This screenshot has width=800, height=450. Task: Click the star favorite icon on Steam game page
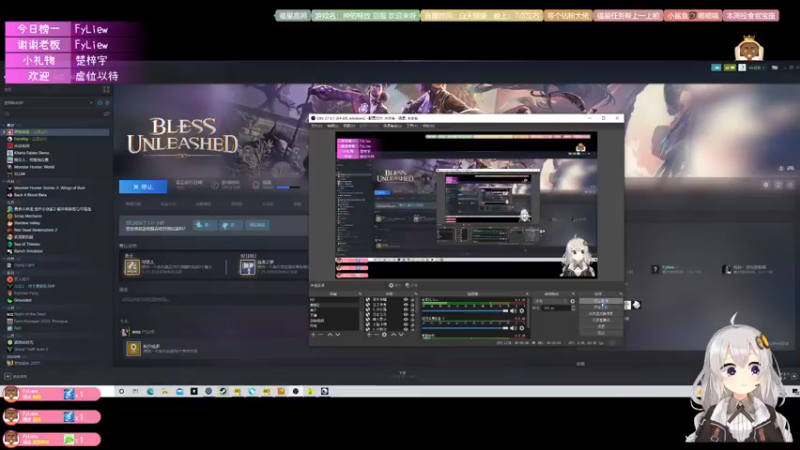pos(790,185)
